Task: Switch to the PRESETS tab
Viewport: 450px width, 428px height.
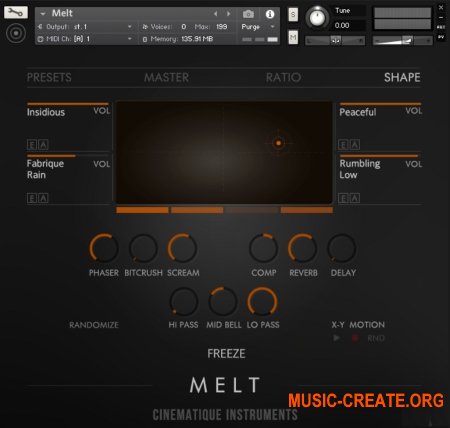Action: pyautogui.click(x=49, y=77)
